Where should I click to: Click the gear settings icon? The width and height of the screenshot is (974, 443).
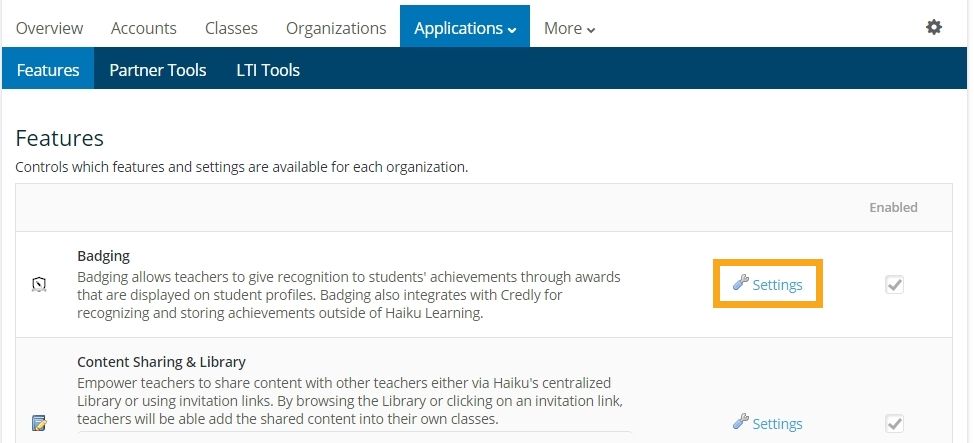tap(933, 28)
